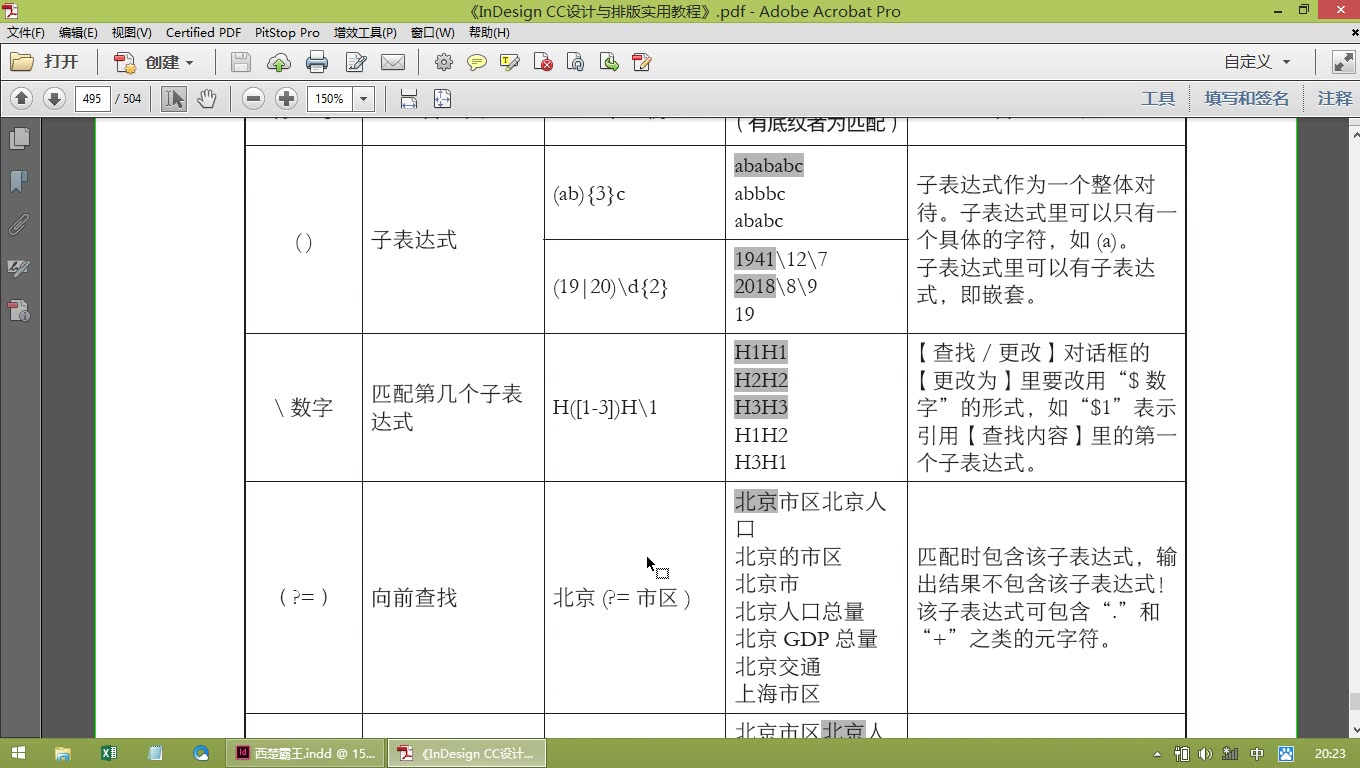
Task: Show bookmarks panel in sidebar
Action: click(19, 181)
